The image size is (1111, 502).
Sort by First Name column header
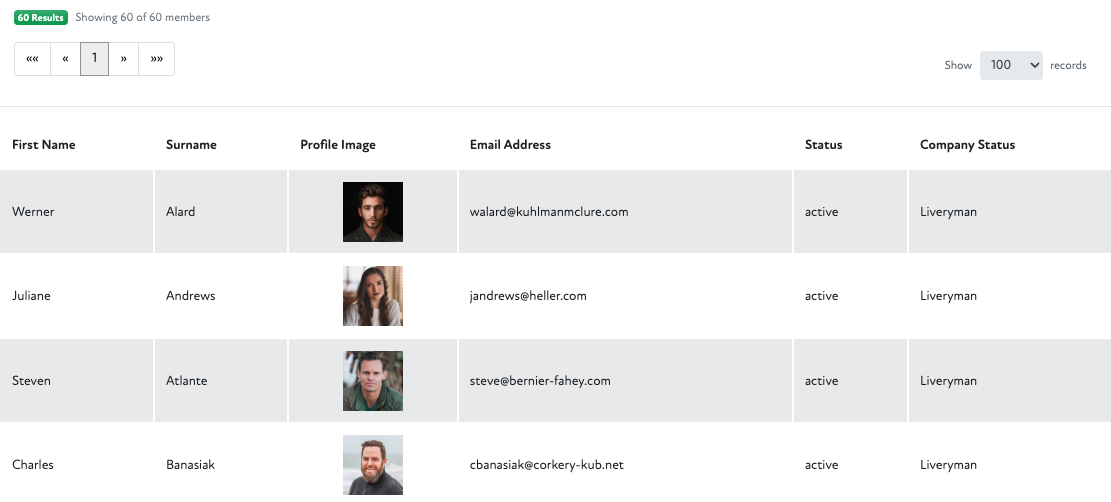pyautogui.click(x=44, y=144)
